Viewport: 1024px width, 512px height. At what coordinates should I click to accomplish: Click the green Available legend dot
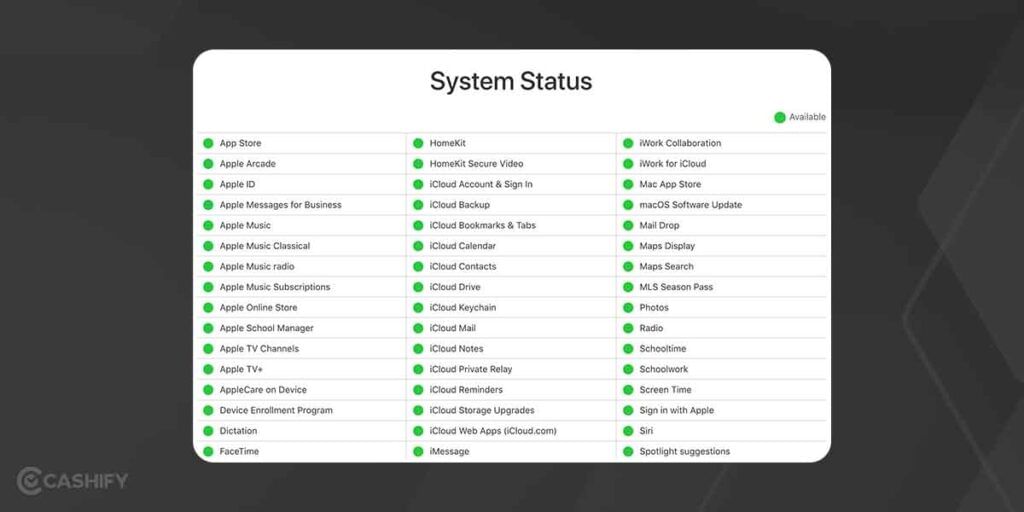click(780, 118)
